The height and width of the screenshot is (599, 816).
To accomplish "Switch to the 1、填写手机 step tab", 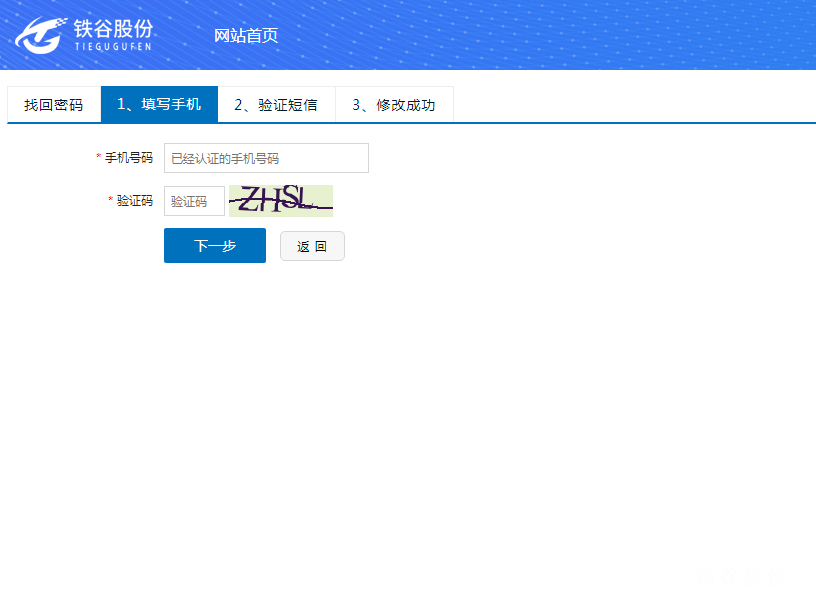I will click(159, 105).
